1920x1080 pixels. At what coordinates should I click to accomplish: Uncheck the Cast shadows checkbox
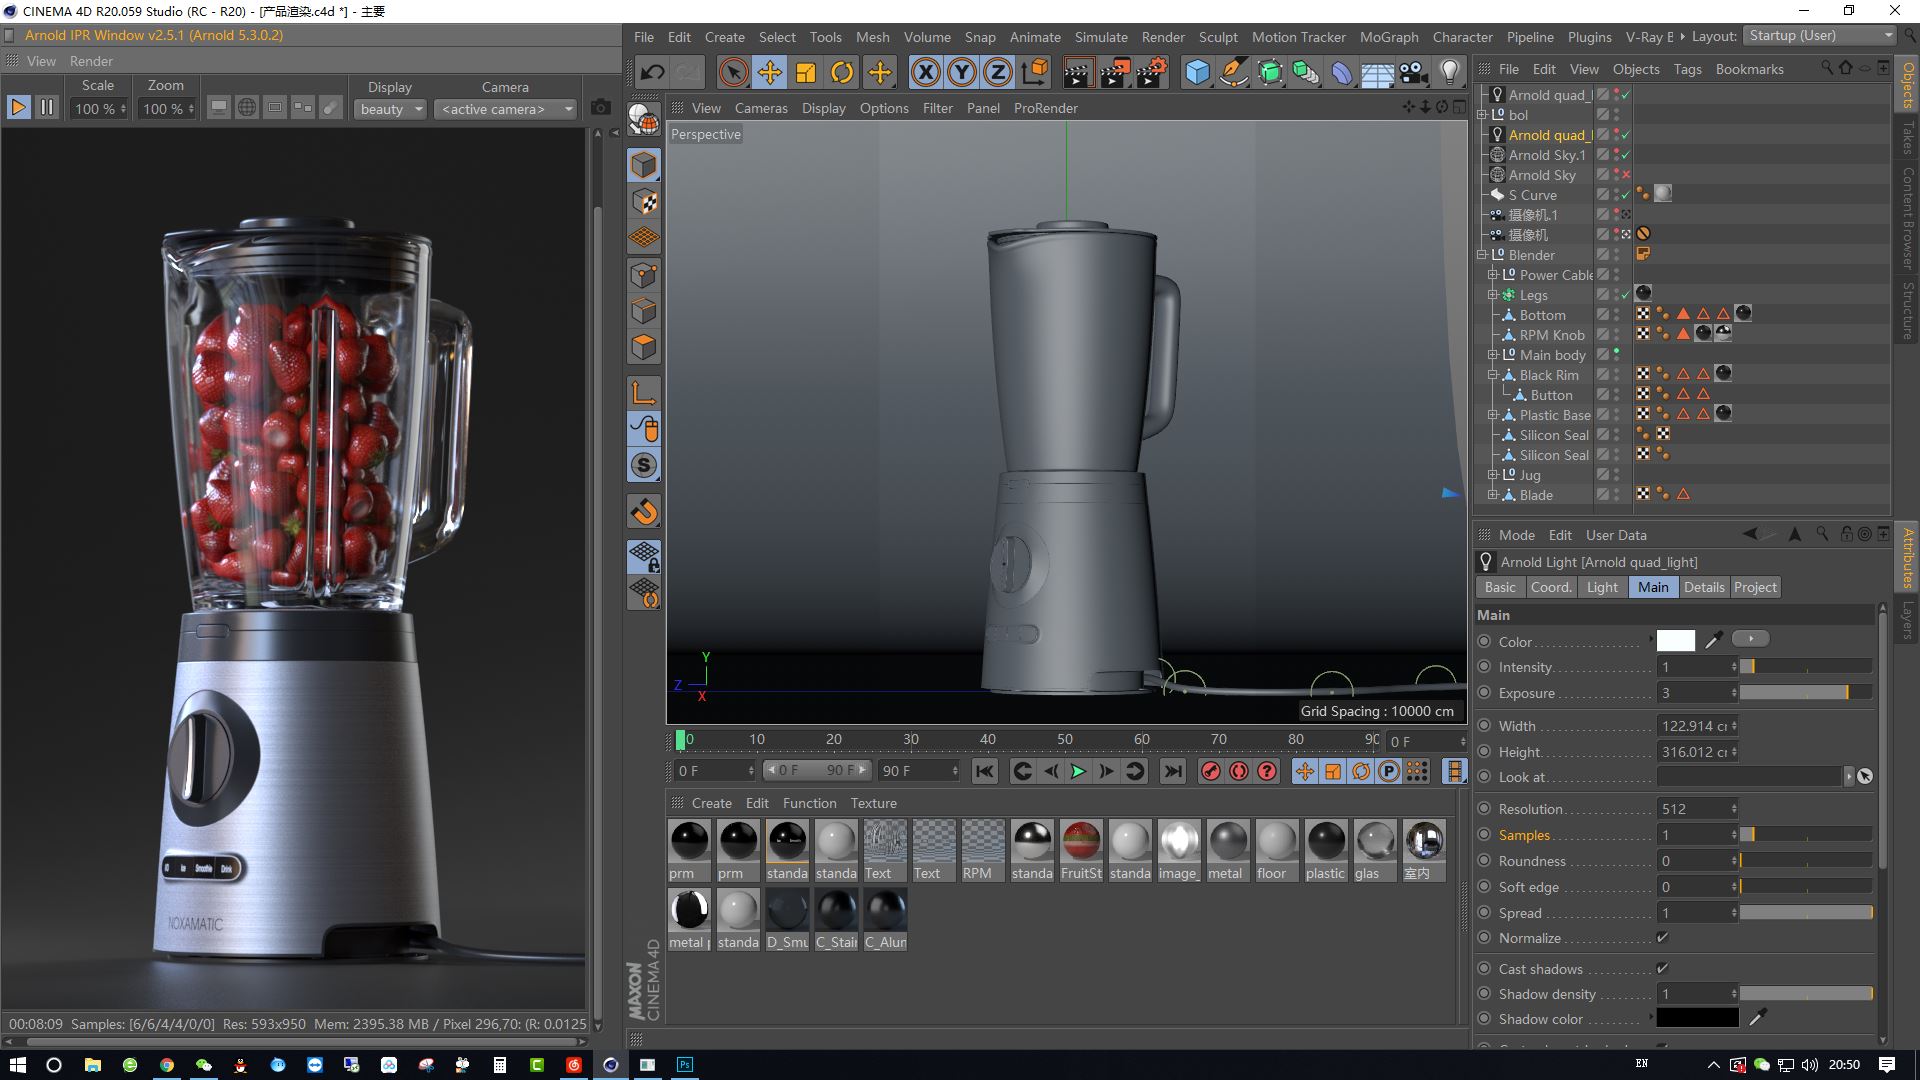(1663, 968)
